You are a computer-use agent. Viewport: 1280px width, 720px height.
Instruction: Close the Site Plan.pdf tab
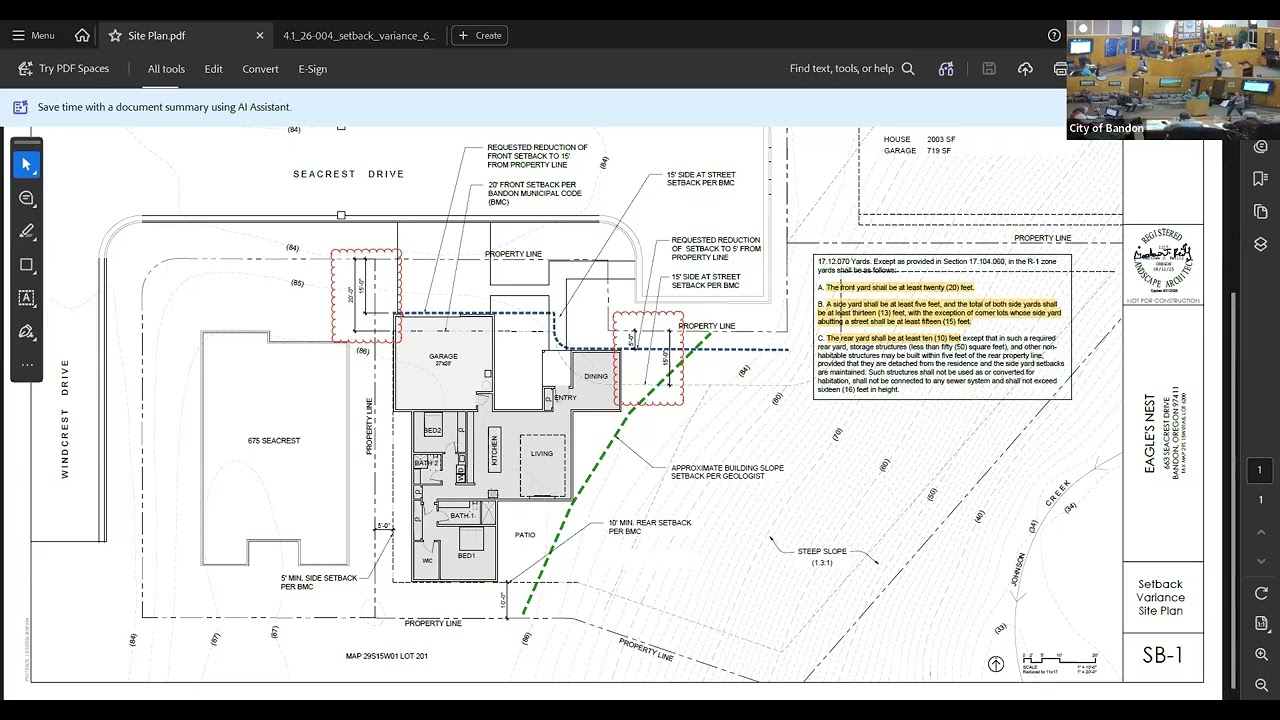click(x=260, y=35)
